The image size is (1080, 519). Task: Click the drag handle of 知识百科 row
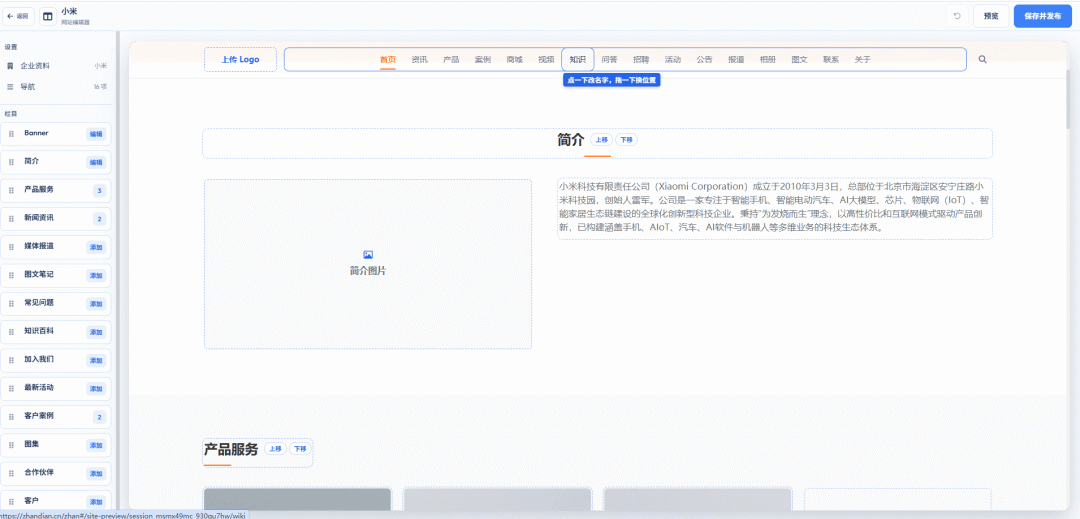pyautogui.click(x=11, y=331)
